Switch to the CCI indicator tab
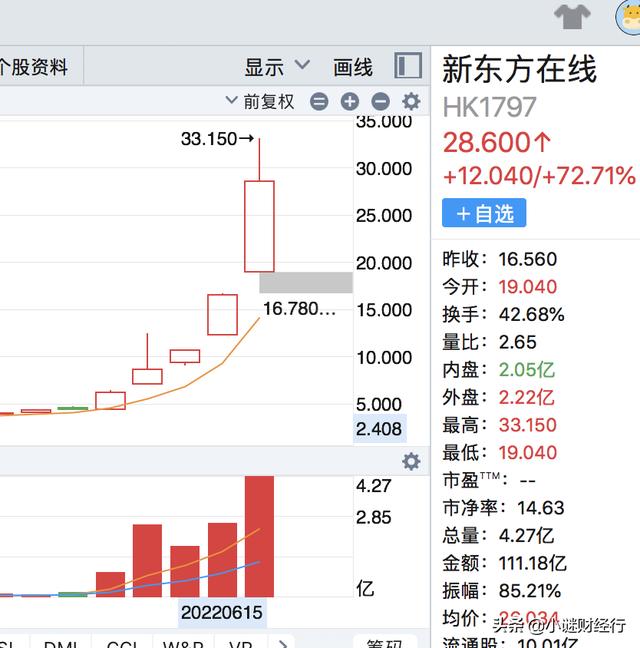This screenshot has height=648, width=640. coord(121,643)
